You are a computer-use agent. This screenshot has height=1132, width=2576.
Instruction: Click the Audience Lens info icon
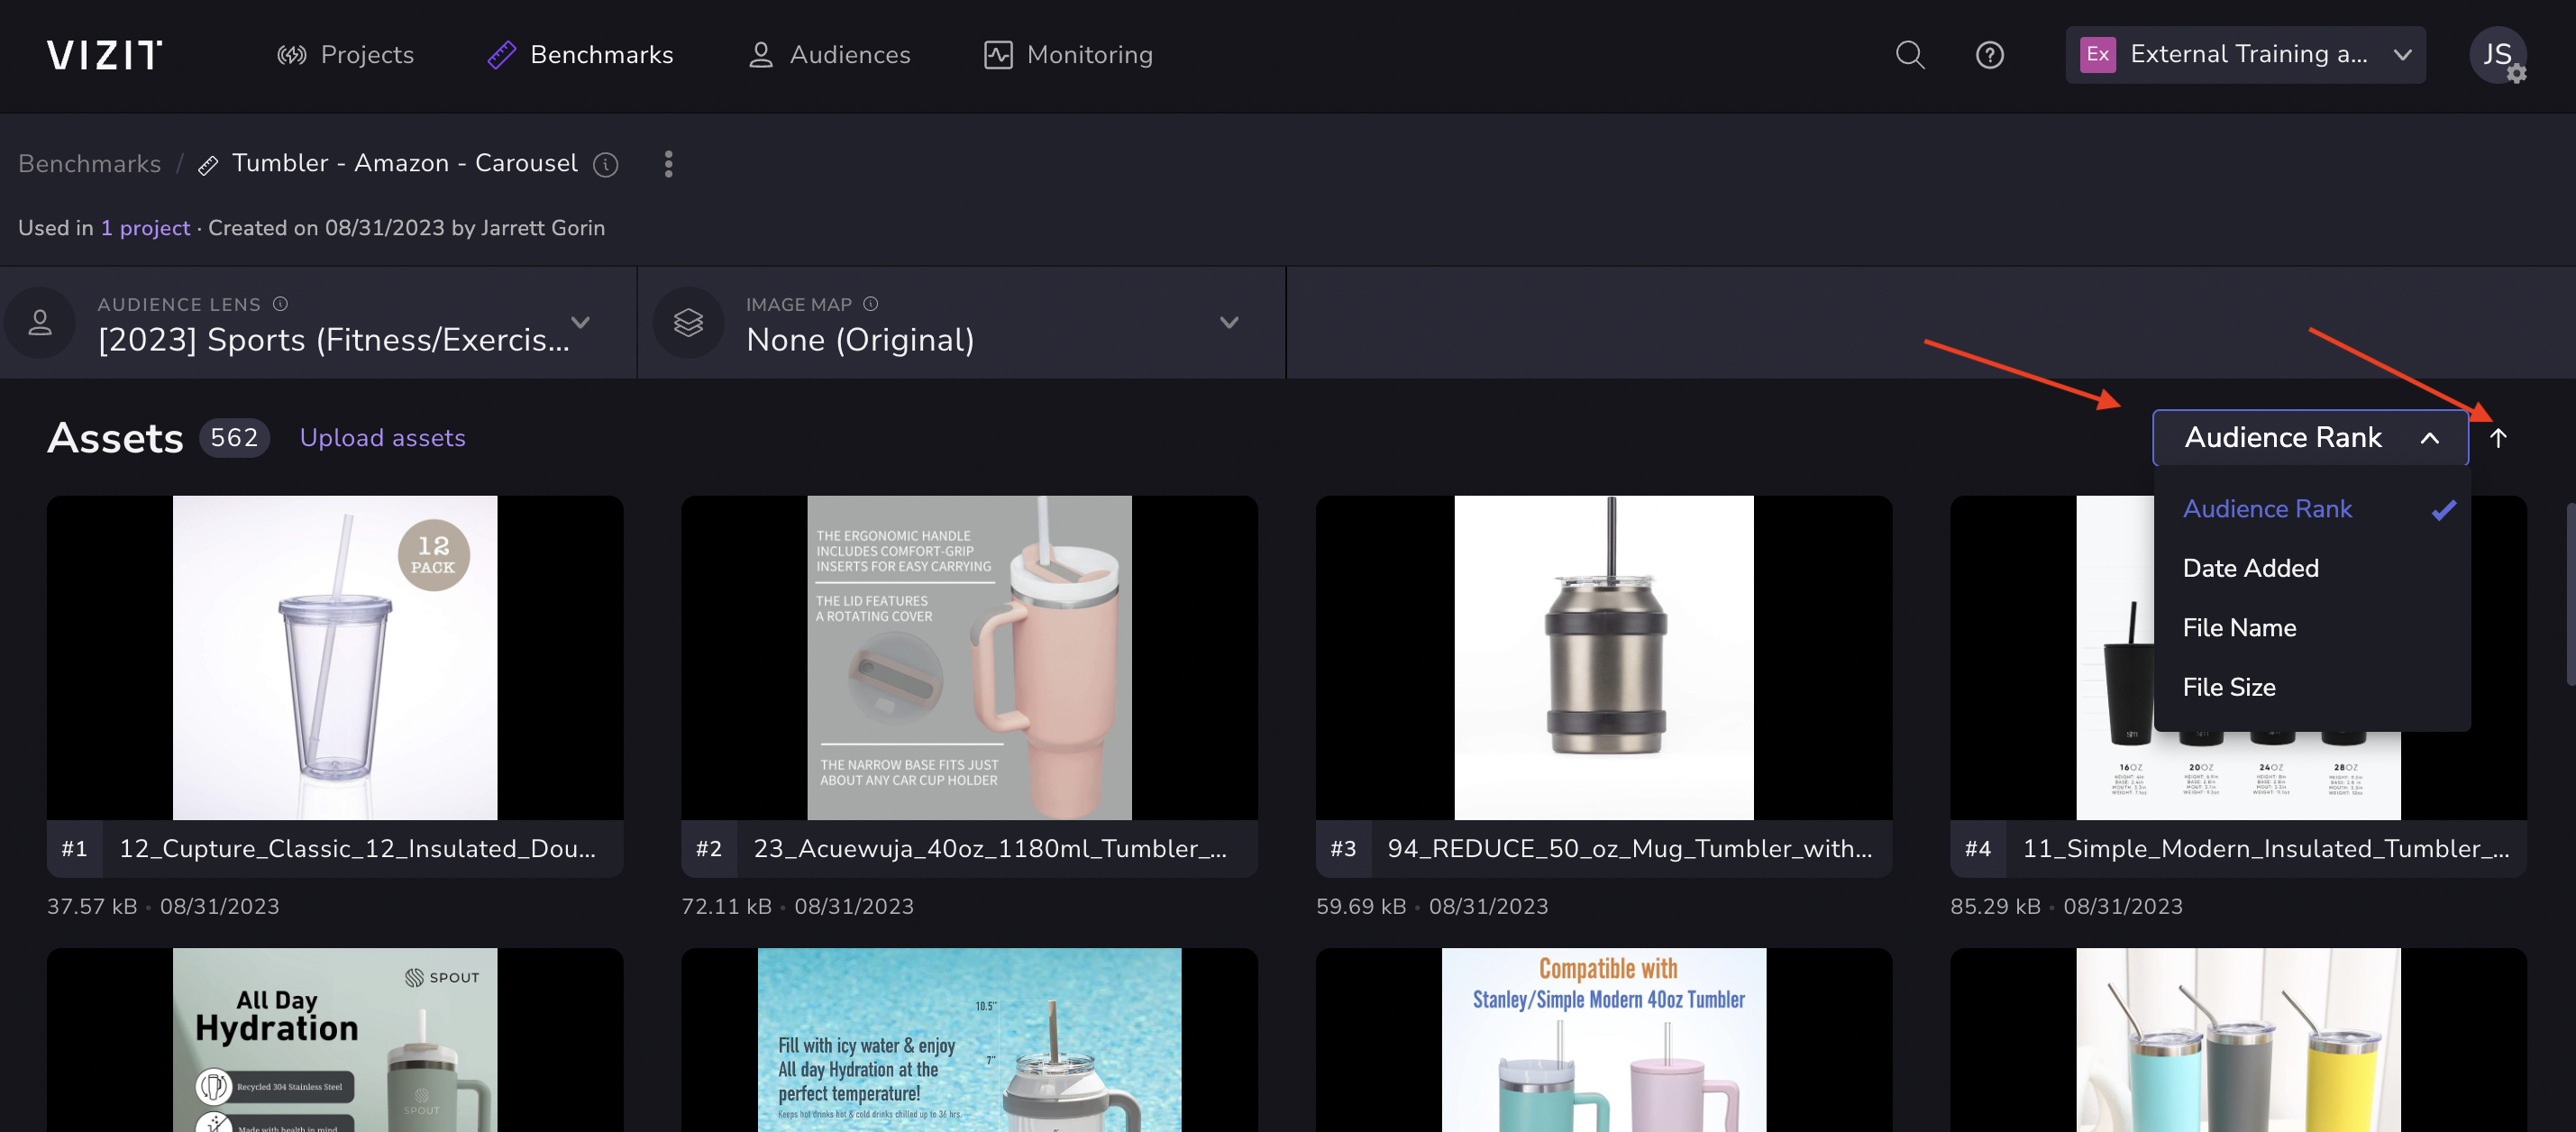(x=281, y=304)
